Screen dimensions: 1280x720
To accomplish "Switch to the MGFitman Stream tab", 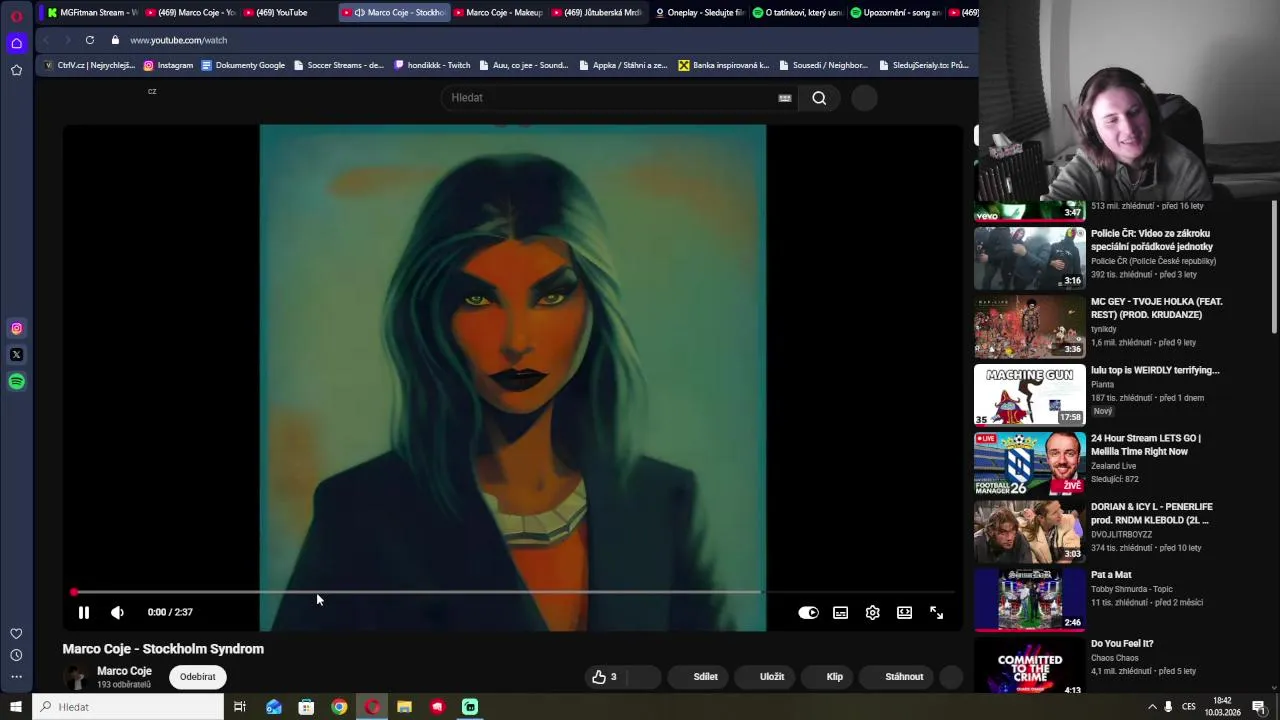I will coord(90,12).
